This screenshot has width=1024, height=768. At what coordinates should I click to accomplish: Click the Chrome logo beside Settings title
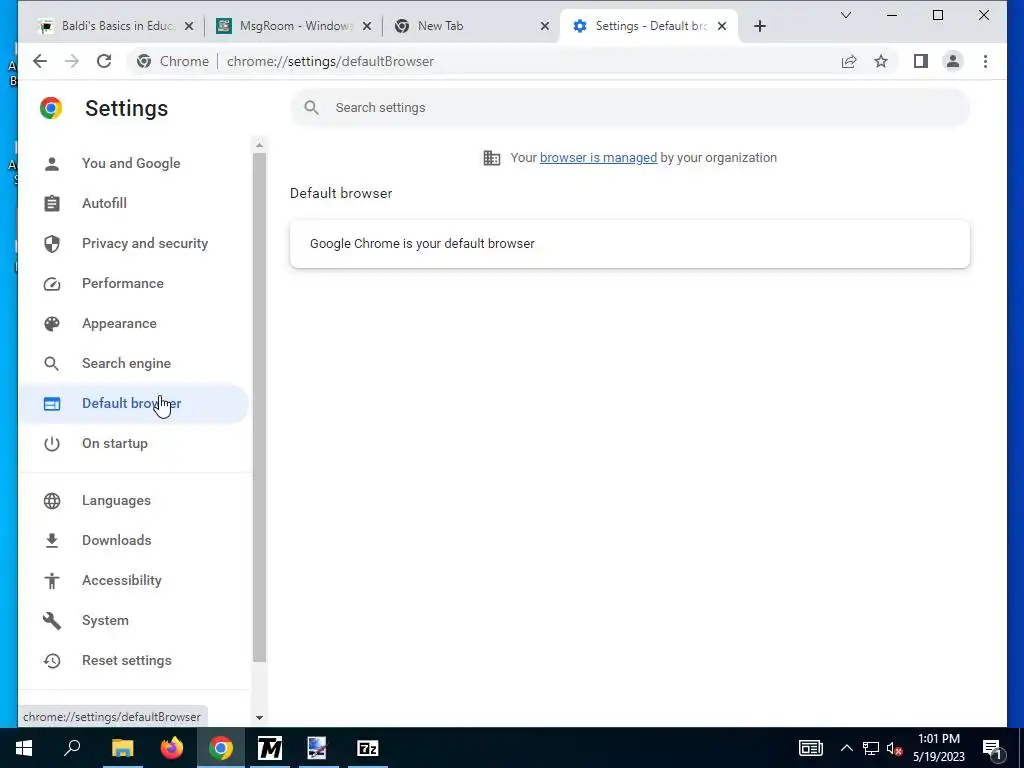pyautogui.click(x=51, y=108)
